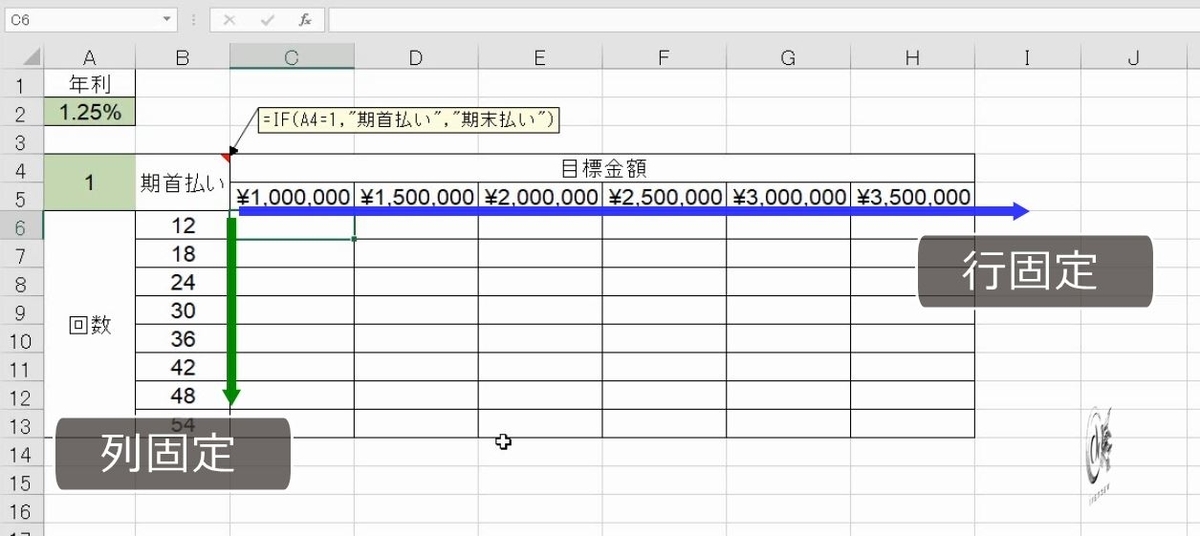
Task: Click the ¥2,500,000 cell
Action: pos(664,197)
